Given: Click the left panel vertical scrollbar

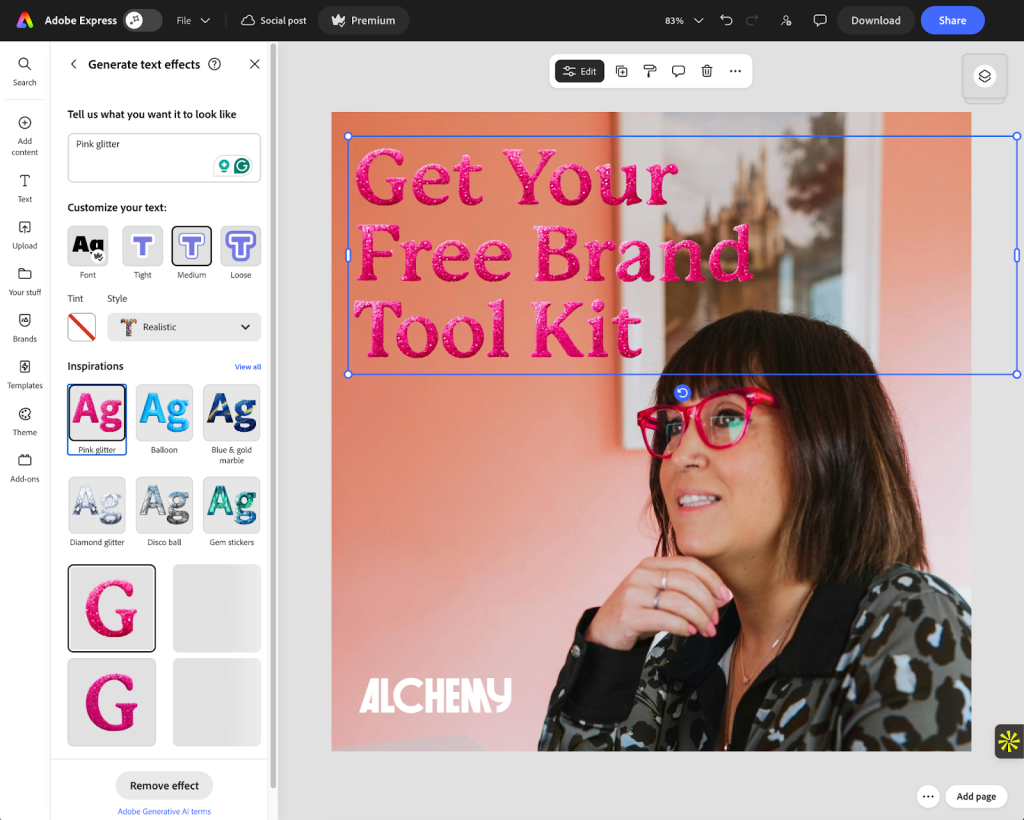Looking at the screenshot, I should (x=273, y=416).
